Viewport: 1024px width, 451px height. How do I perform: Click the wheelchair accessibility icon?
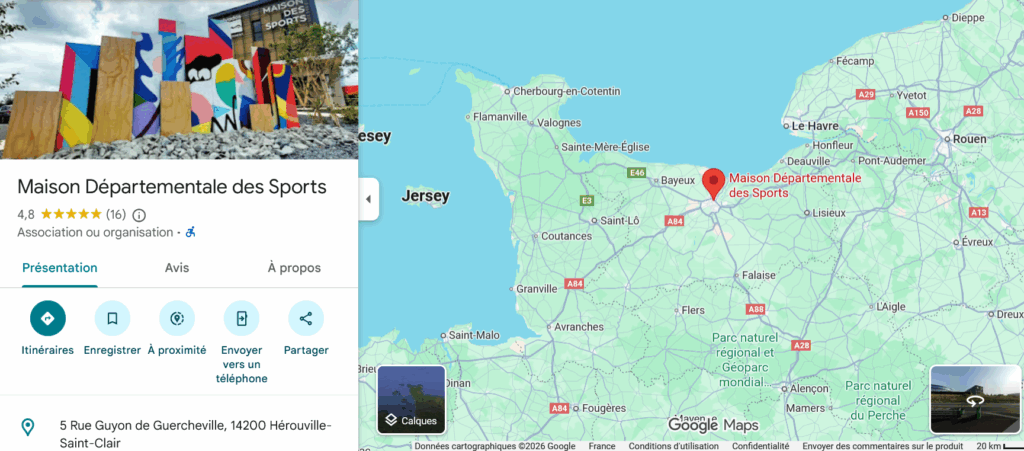(x=191, y=232)
